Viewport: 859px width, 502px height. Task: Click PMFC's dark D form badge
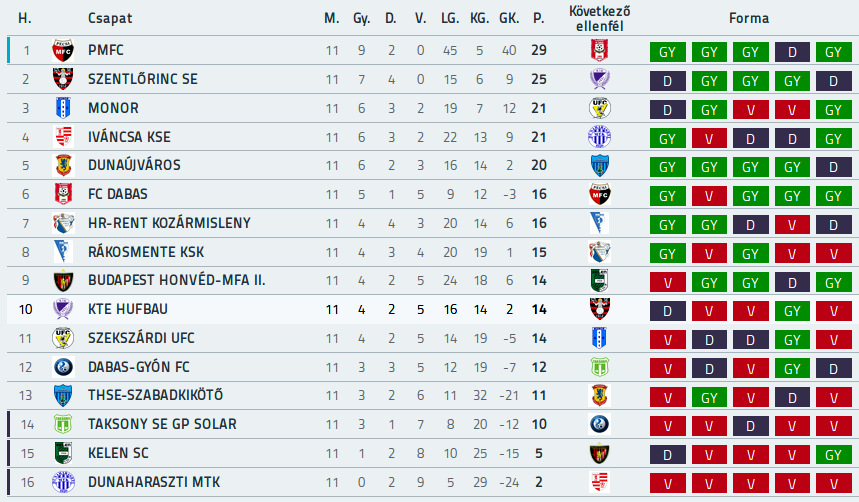(792, 52)
